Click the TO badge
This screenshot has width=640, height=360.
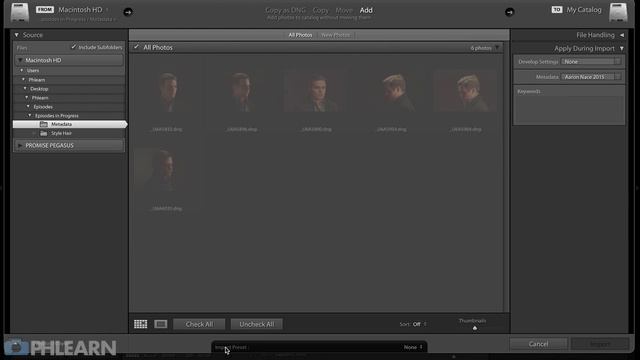coord(557,10)
